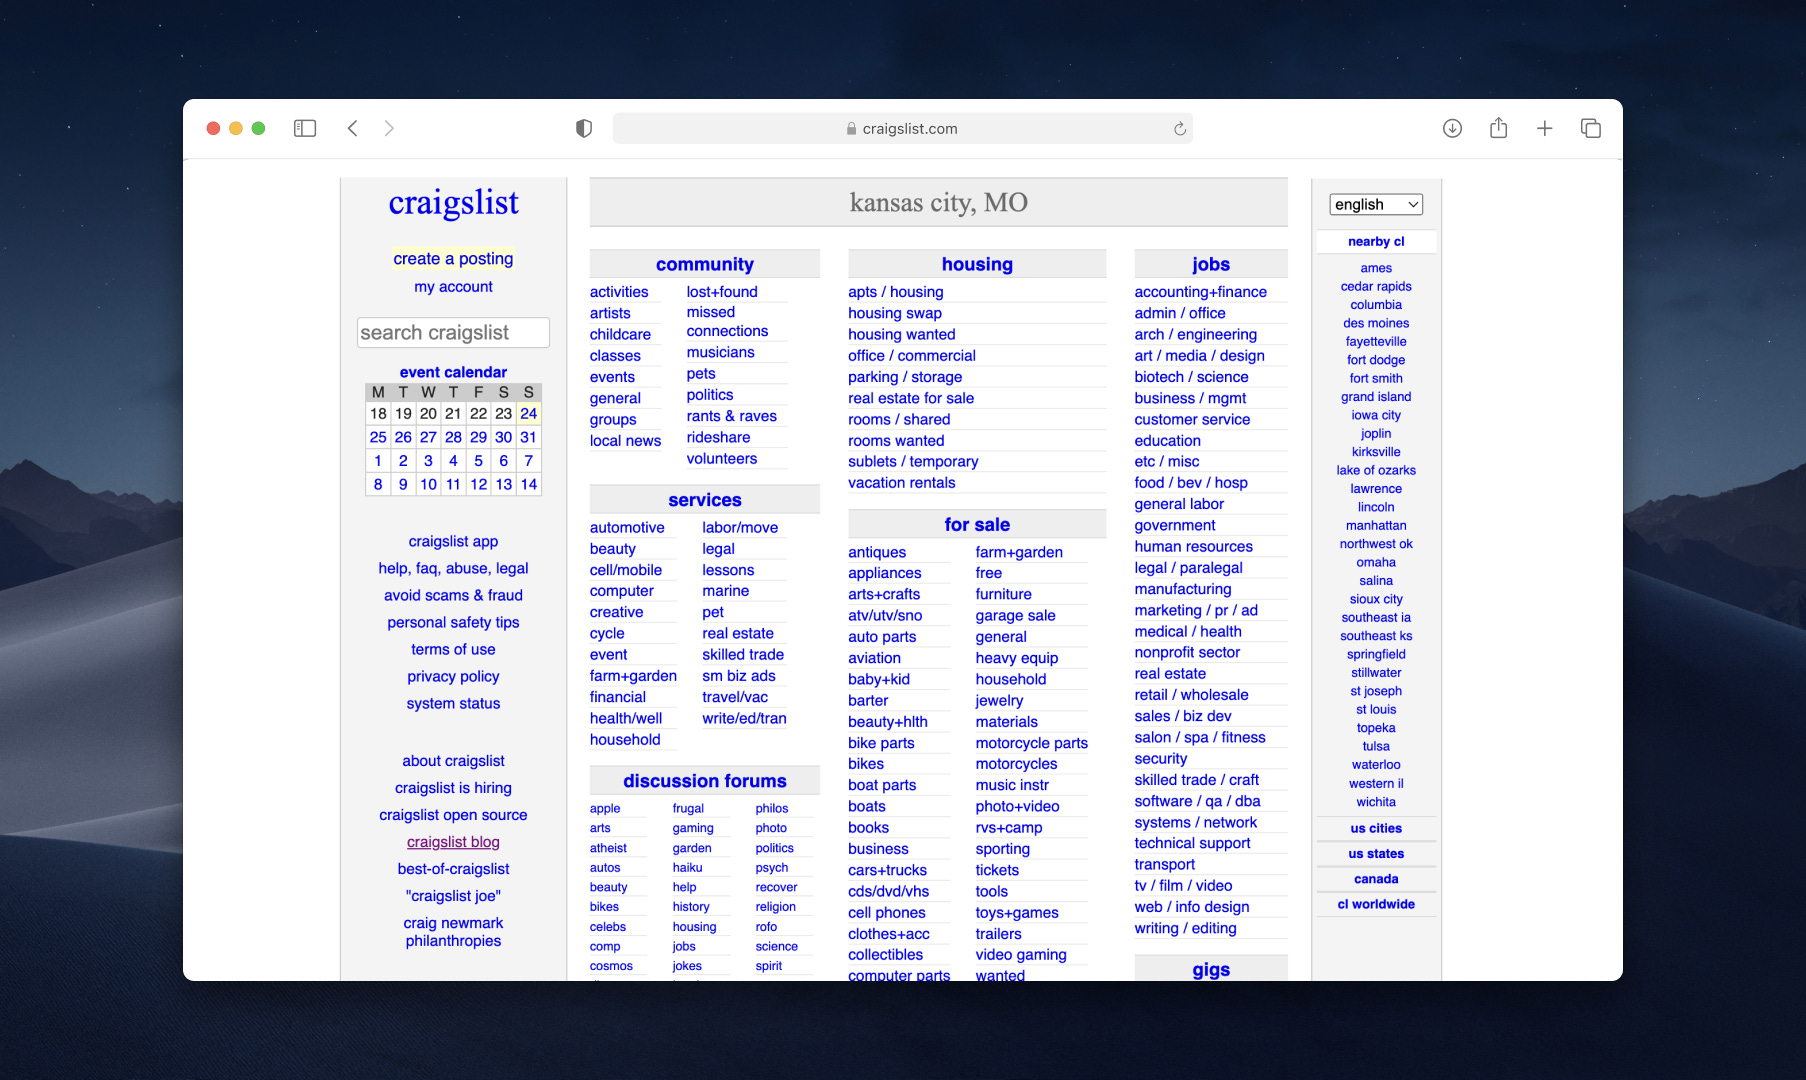Expand the for sale section header

coord(977,524)
